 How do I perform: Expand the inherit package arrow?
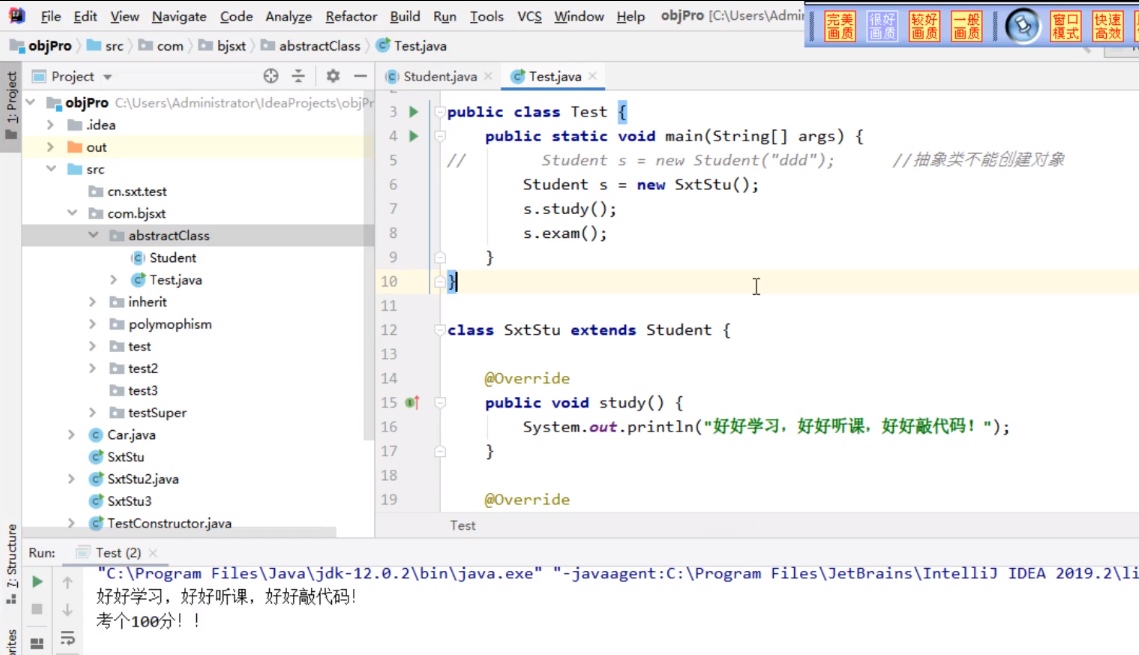click(x=92, y=302)
